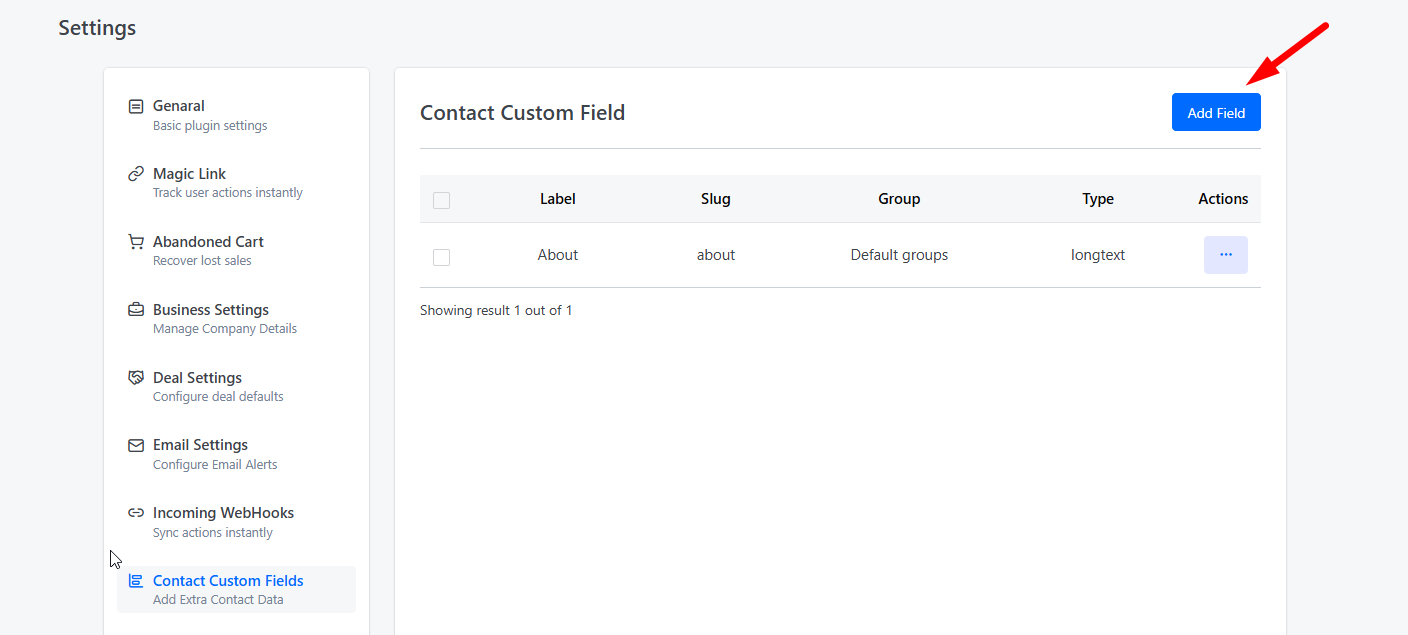Click the Deal Settings handshake icon

[x=136, y=378]
